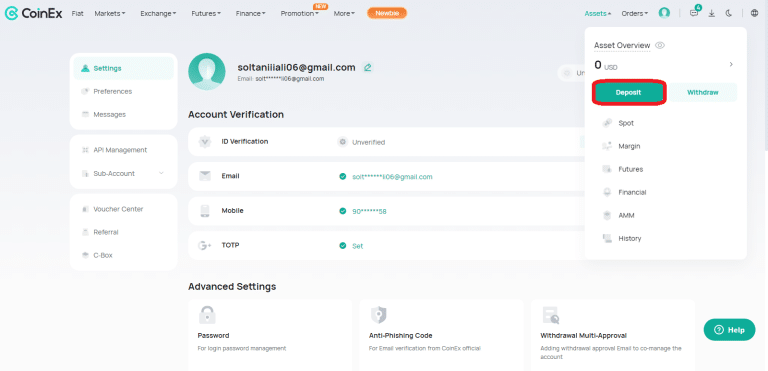
Task: Expand the Sub-Account sidebar chevron
Action: click(x=161, y=173)
